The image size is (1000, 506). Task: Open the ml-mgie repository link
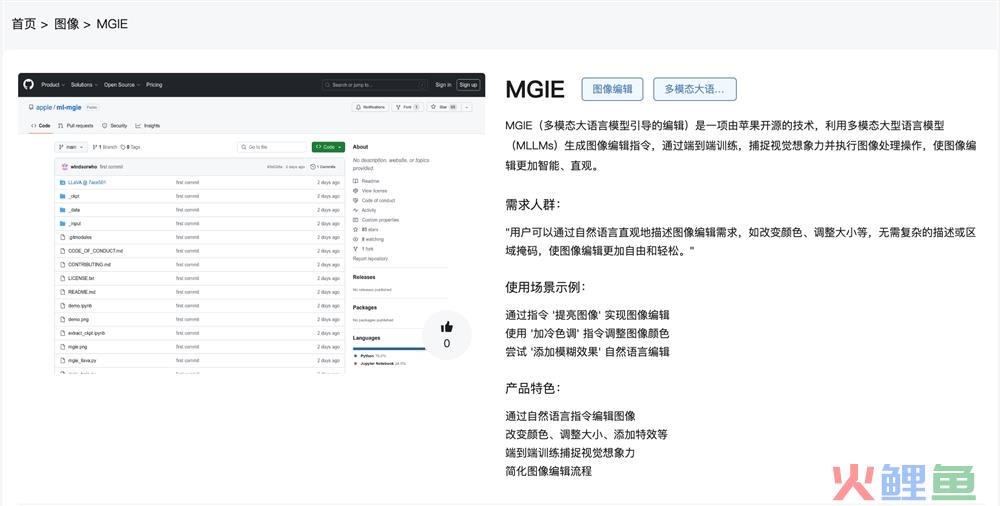[x=69, y=107]
